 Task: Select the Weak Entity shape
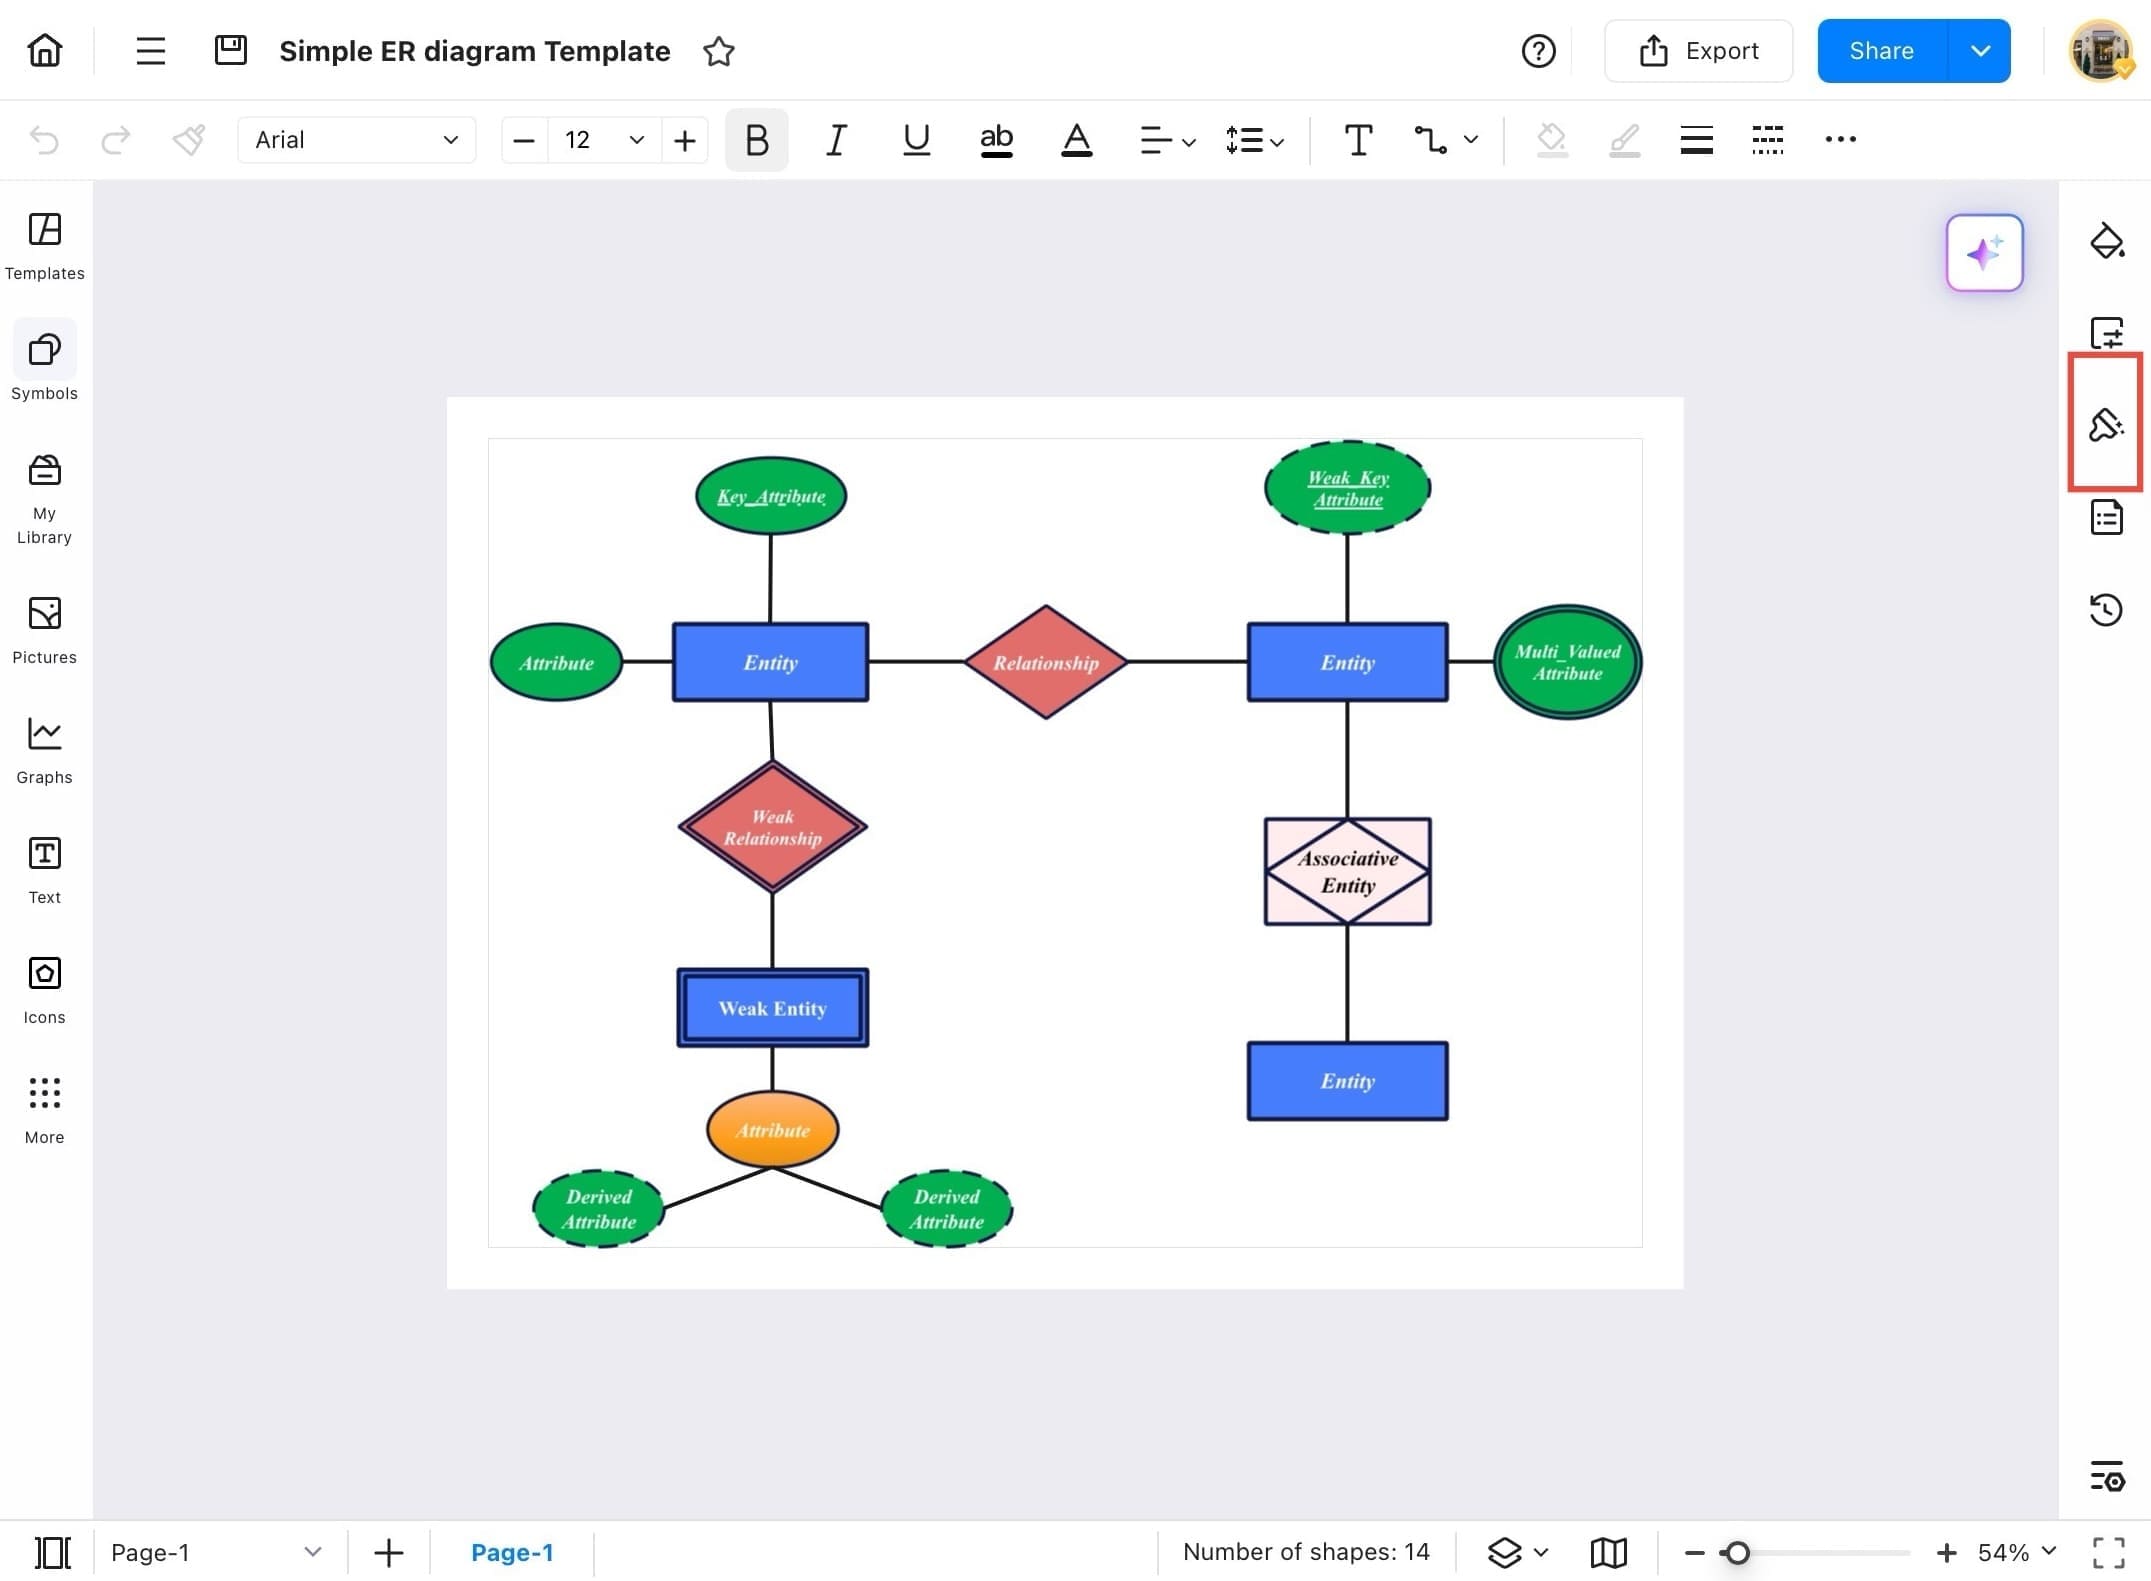pyautogui.click(x=772, y=1008)
